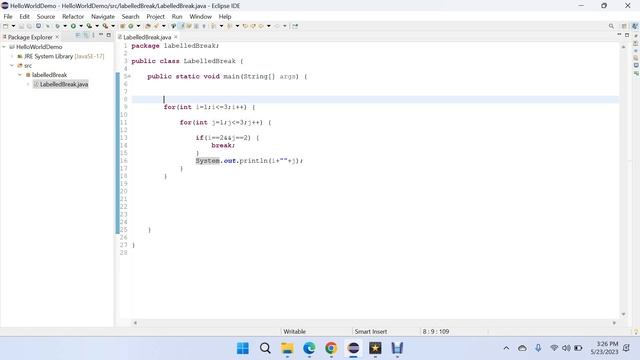Open the Package Explorer View Menu
Viewport: 640px width, 360px height.
[x=93, y=36]
